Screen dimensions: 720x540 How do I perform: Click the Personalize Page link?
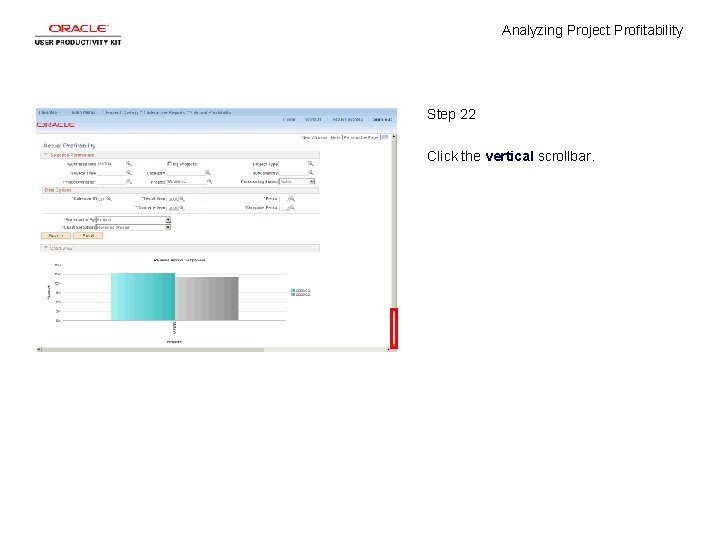coord(361,137)
